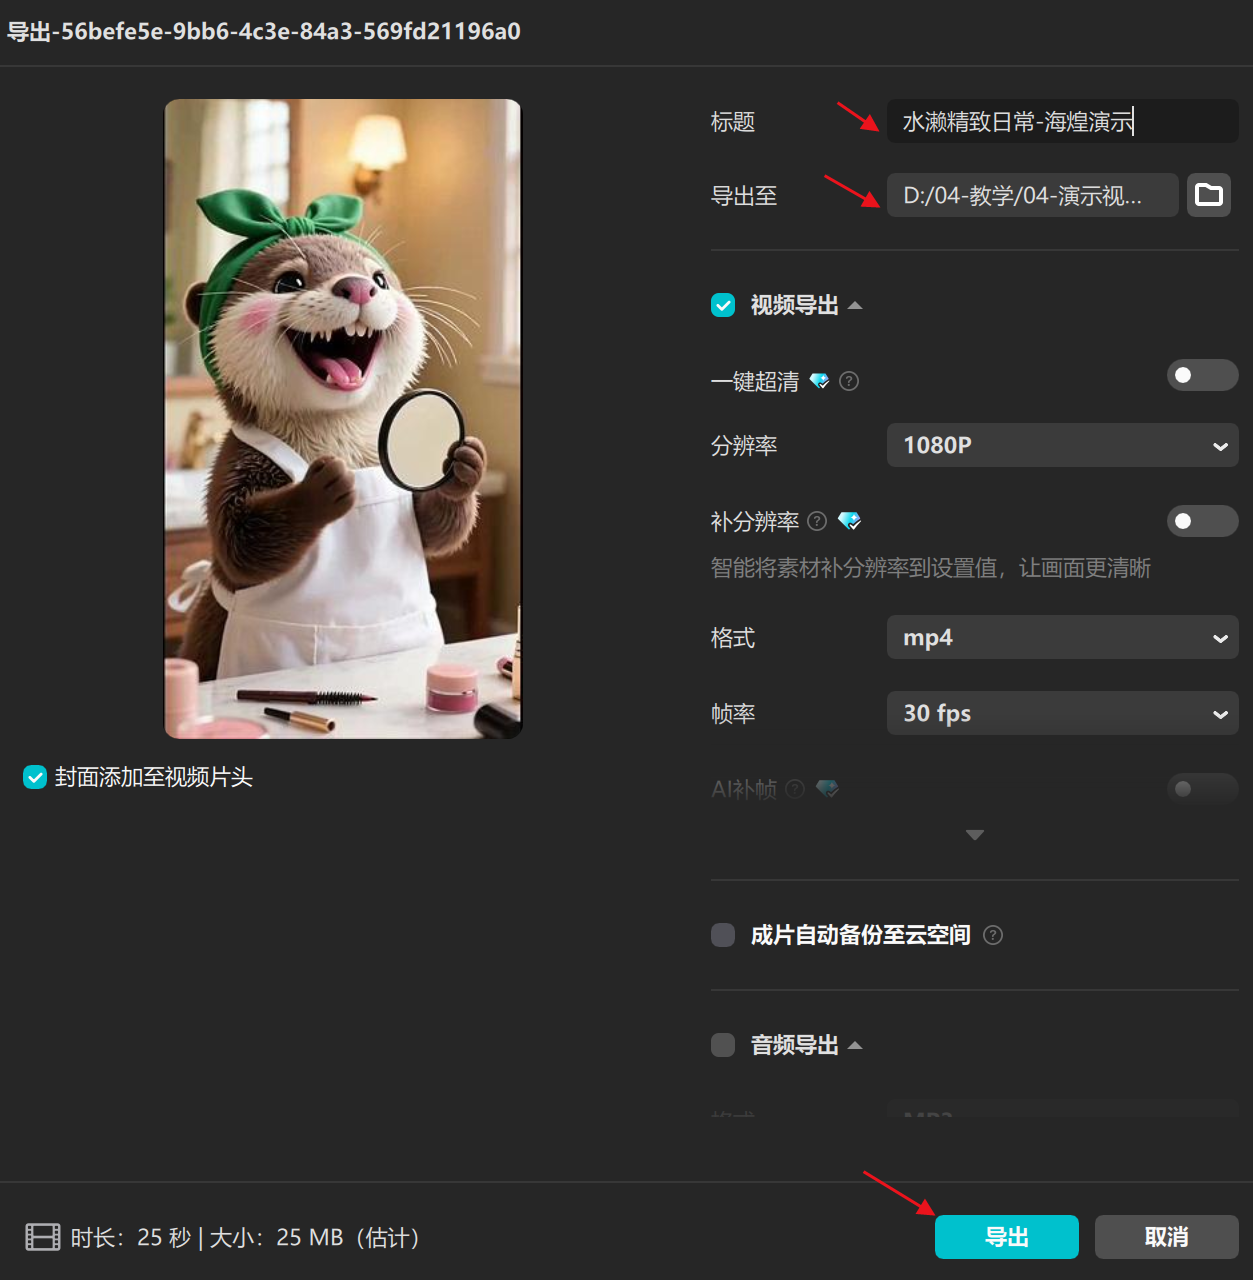Open the export folder browser icon
1253x1280 pixels.
[1208, 195]
